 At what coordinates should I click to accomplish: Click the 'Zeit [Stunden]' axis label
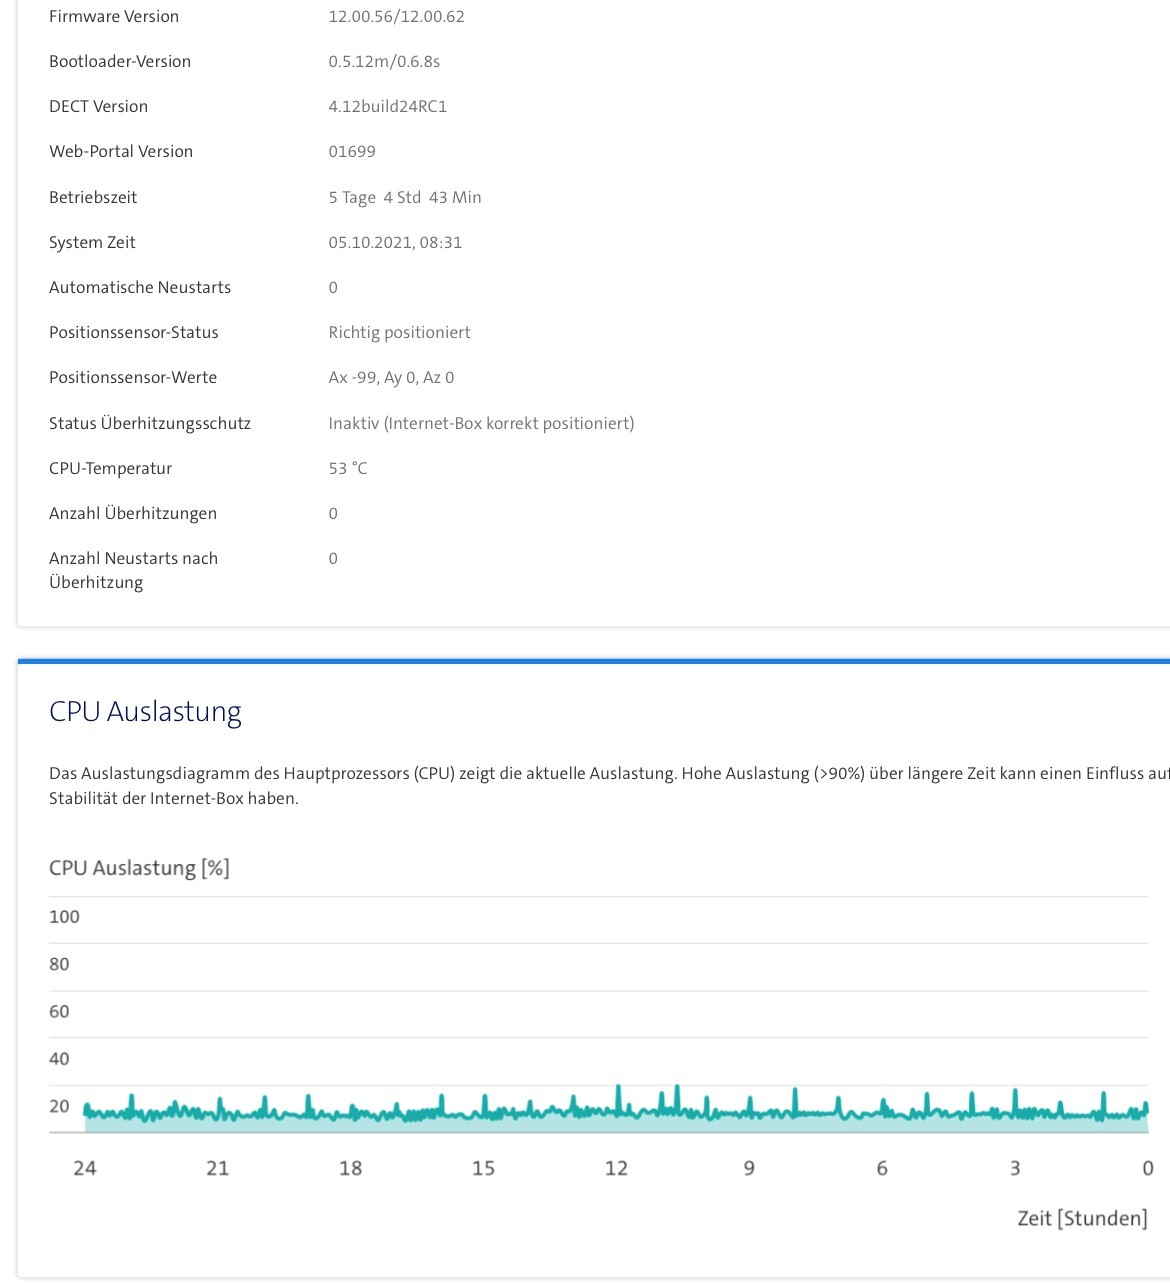point(1082,1218)
